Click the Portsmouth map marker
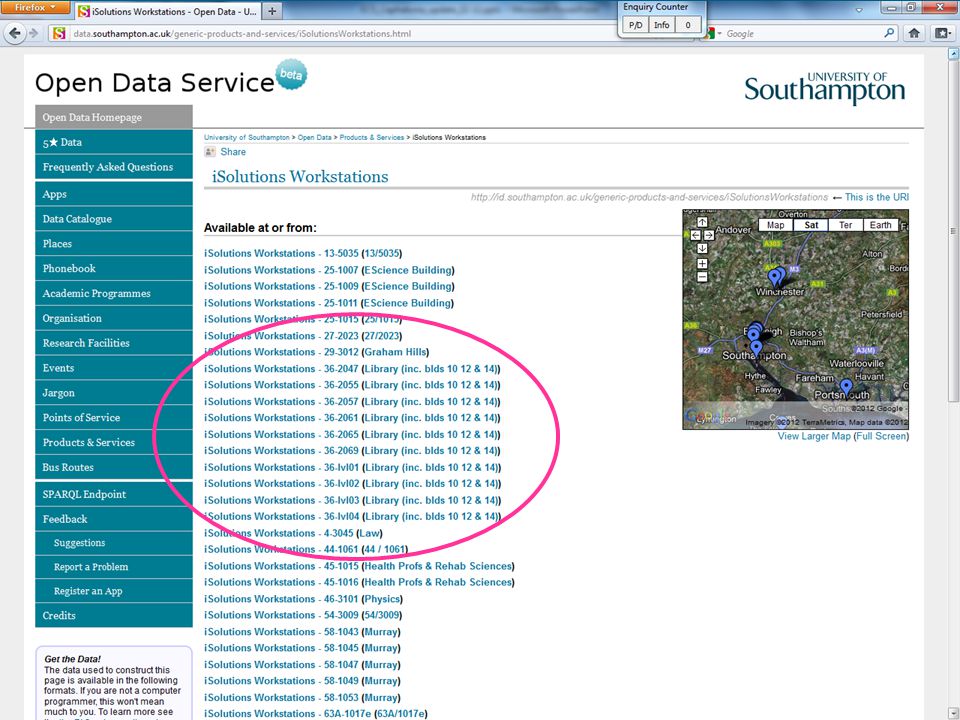The width and height of the screenshot is (960, 720). (846, 387)
